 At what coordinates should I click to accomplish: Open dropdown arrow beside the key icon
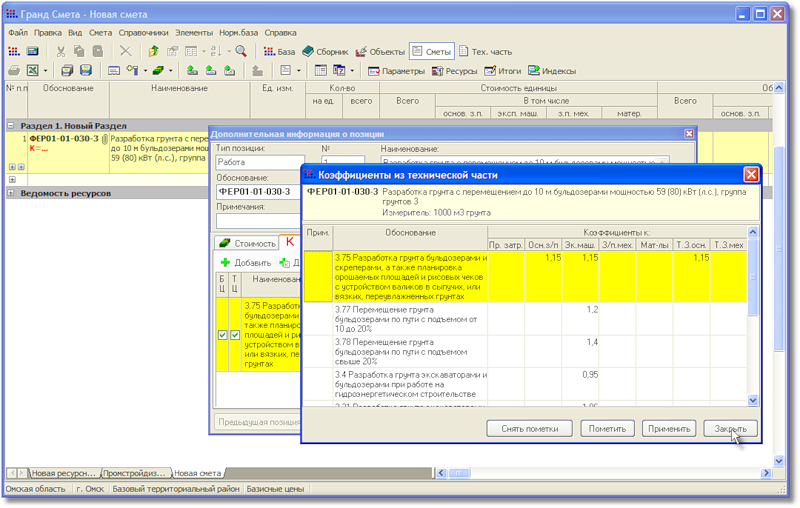click(x=145, y=71)
